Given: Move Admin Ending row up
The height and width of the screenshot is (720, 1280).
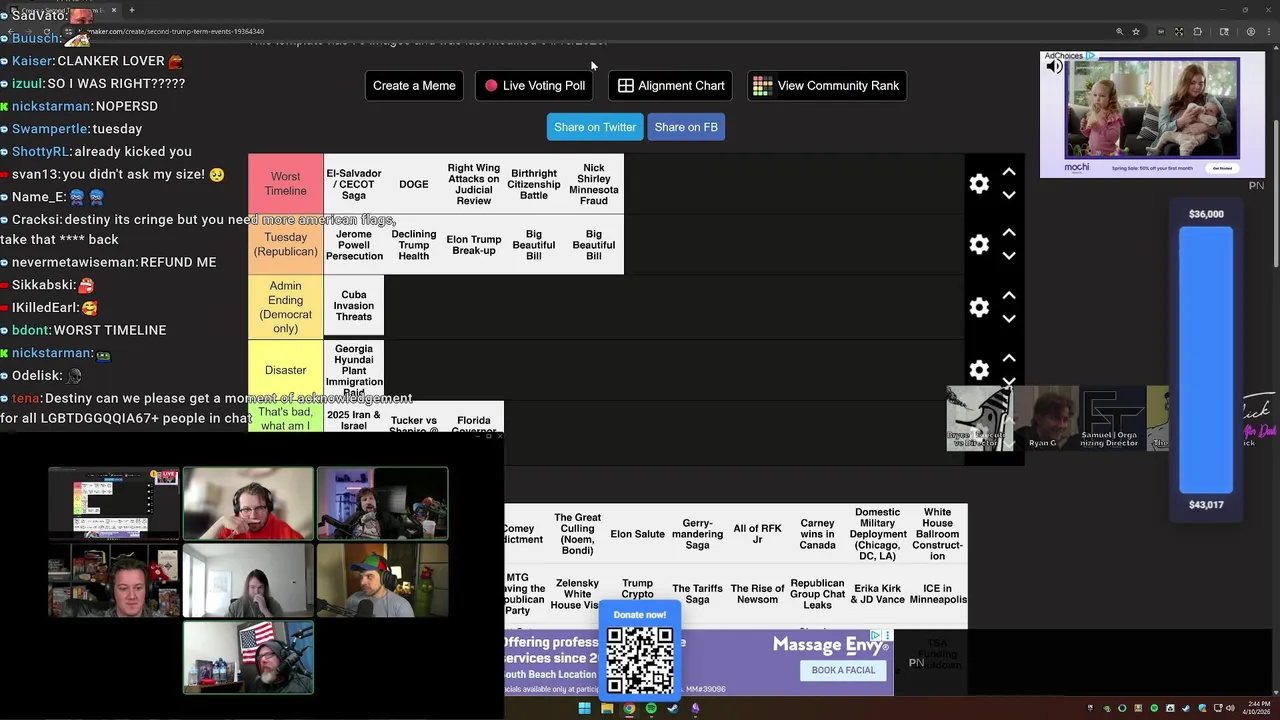Looking at the screenshot, I should pyautogui.click(x=1009, y=295).
